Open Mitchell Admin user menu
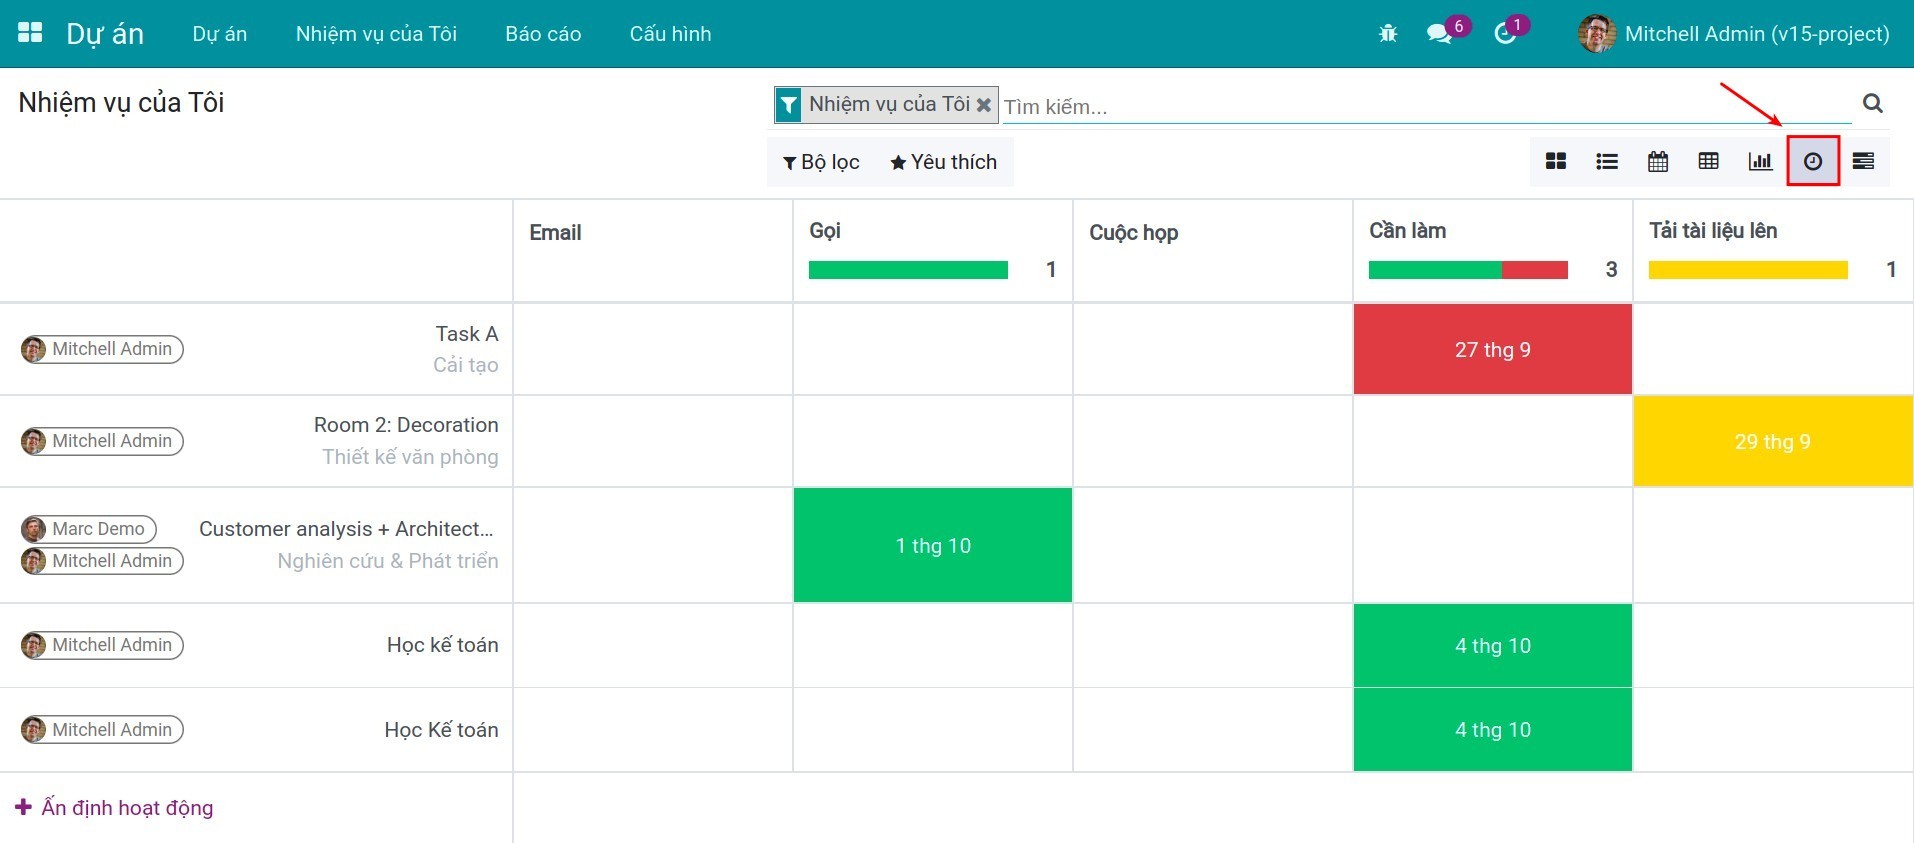The height and width of the screenshot is (843, 1914). 1735,34
